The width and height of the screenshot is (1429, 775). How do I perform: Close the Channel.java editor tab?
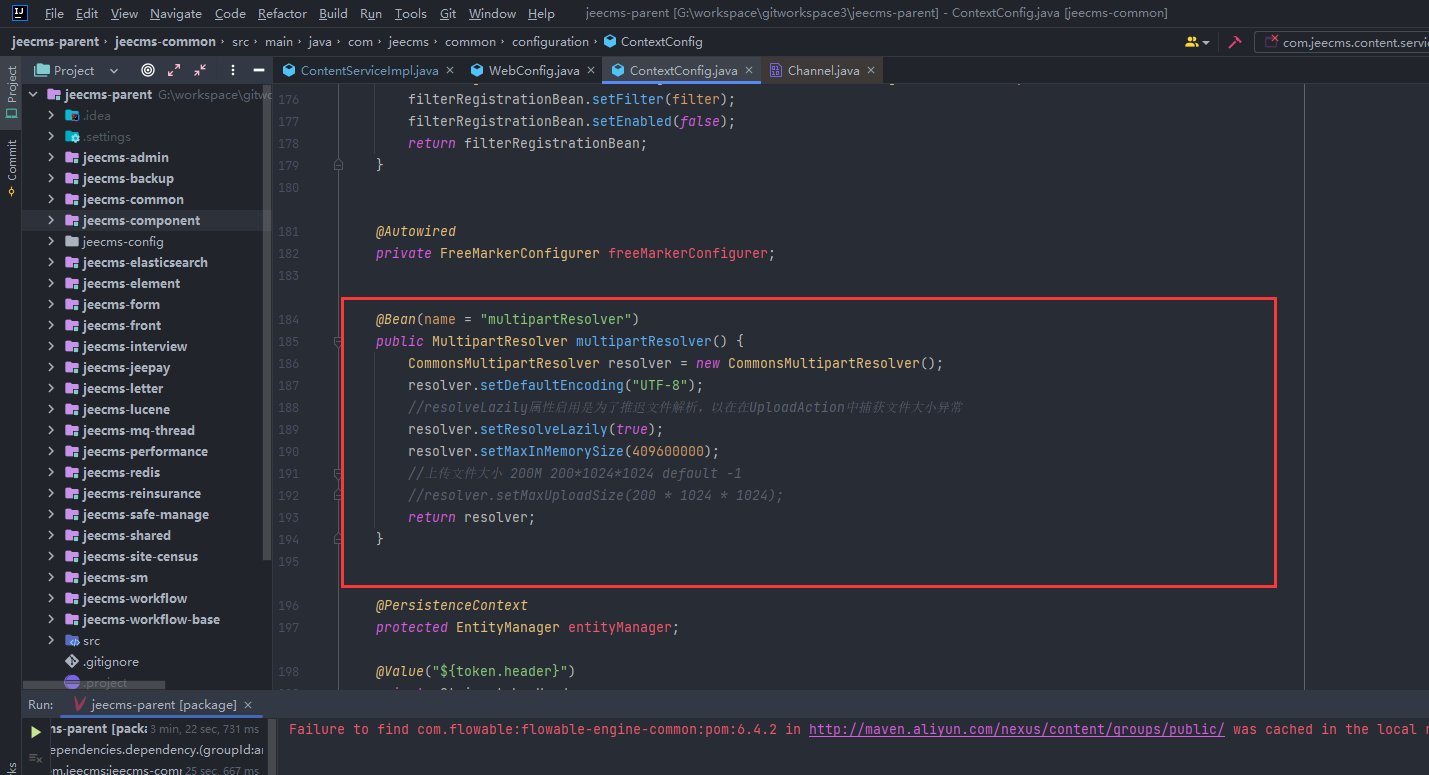click(871, 70)
